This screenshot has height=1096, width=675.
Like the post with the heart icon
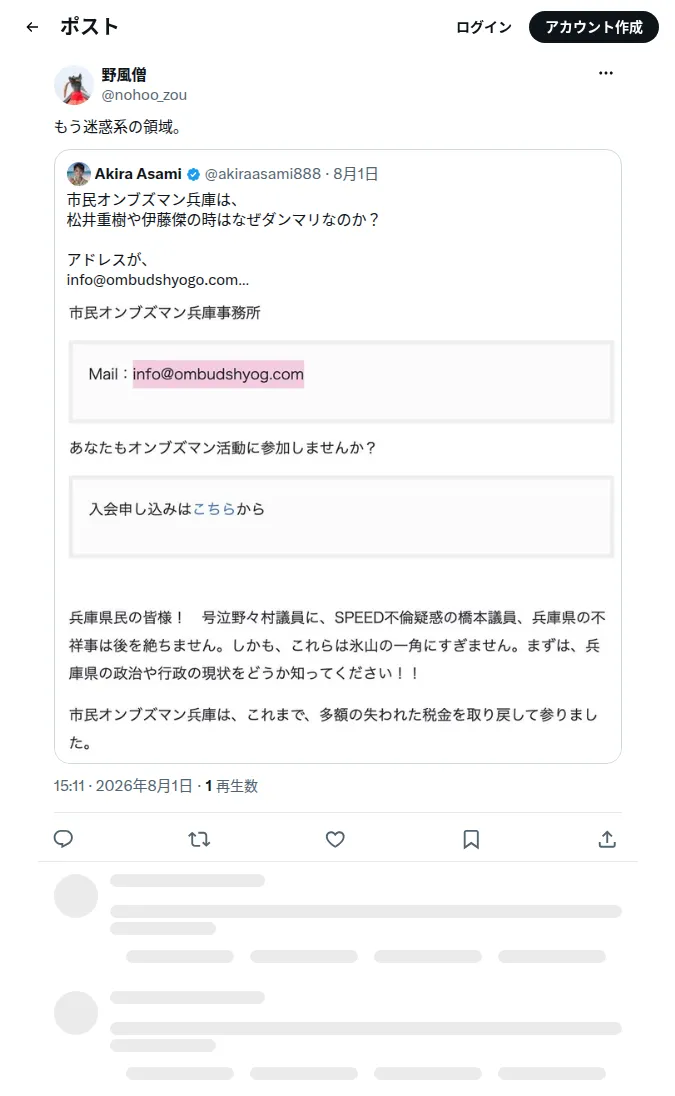point(335,839)
